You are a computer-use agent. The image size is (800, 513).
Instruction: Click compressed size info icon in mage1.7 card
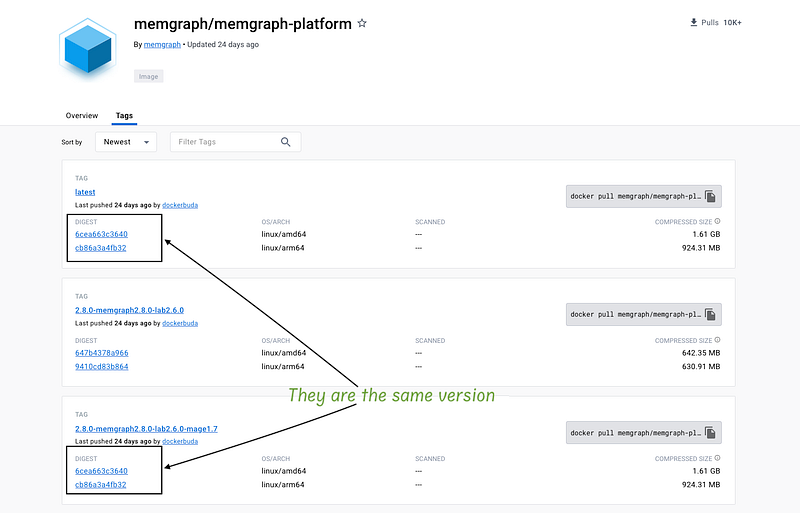717,458
